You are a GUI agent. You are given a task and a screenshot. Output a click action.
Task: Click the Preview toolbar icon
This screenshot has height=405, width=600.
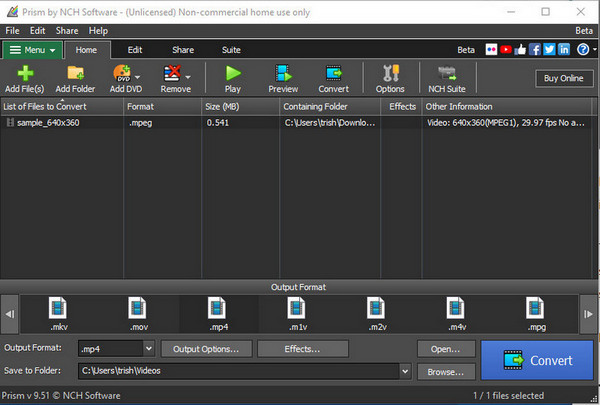(x=283, y=79)
